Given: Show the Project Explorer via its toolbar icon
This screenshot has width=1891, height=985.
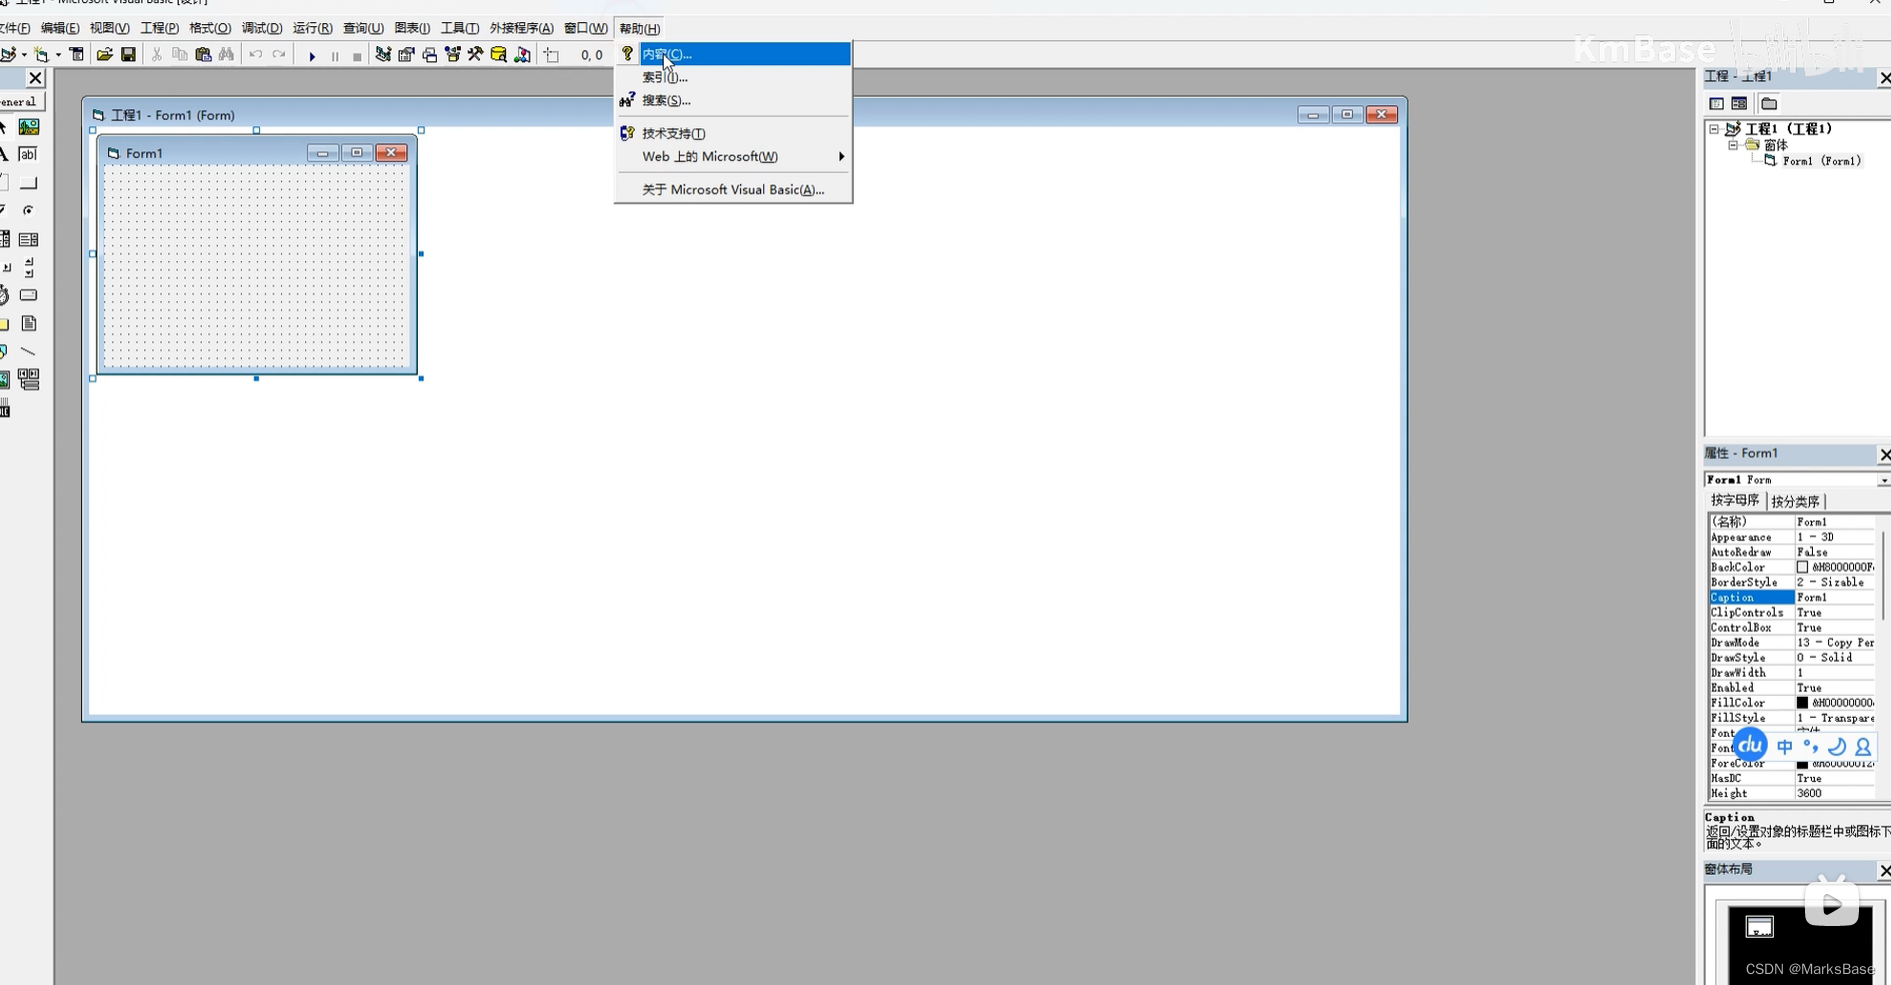Looking at the screenshot, I should [x=383, y=55].
